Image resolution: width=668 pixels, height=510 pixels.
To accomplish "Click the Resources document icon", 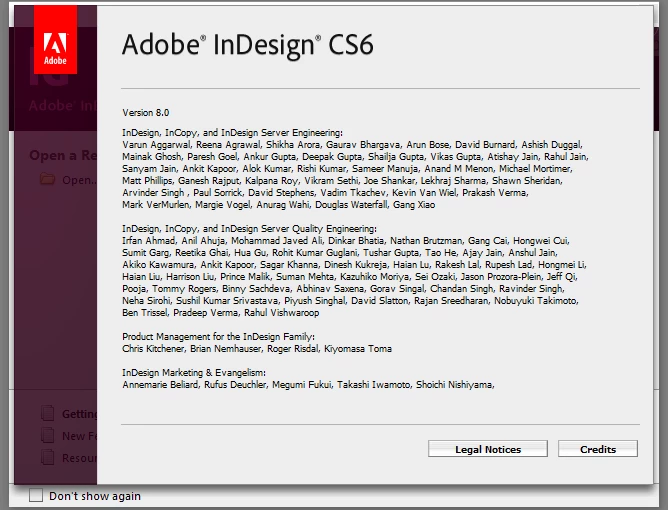I will coord(47,458).
